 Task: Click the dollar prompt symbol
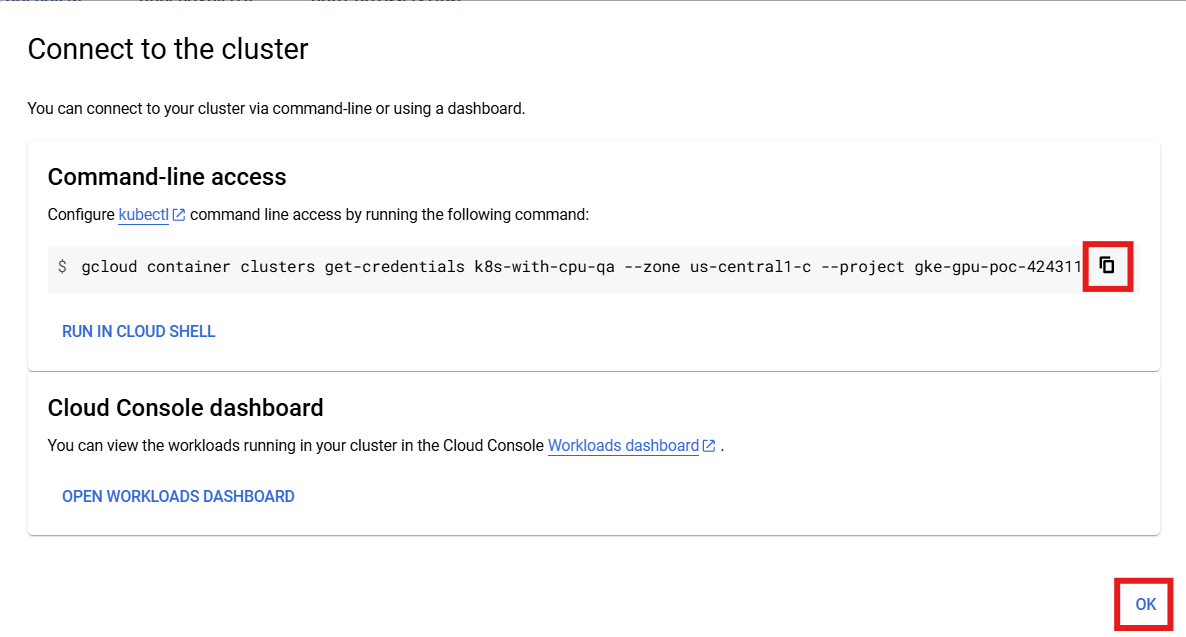pyautogui.click(x=62, y=267)
